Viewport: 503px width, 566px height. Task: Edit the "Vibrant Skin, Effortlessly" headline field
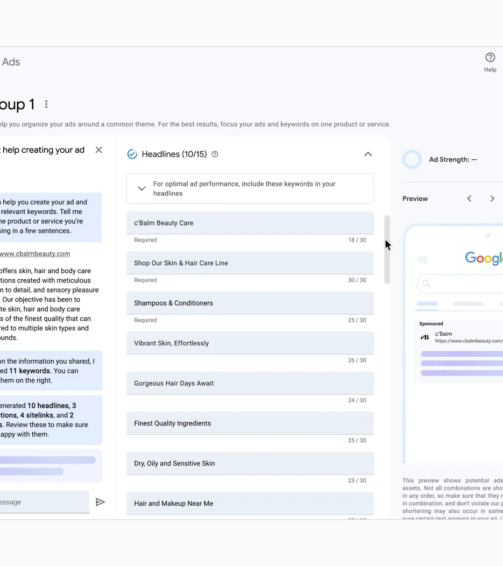coord(250,343)
